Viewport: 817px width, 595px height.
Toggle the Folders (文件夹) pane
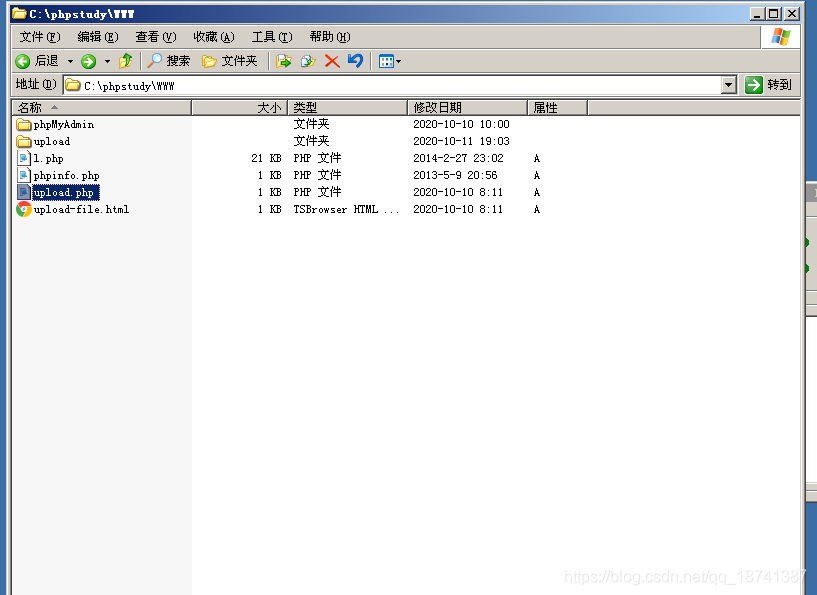tap(230, 61)
